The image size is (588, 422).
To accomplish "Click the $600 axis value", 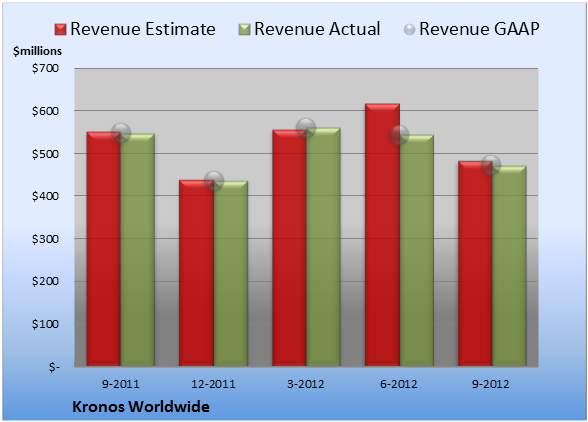I will (45, 111).
